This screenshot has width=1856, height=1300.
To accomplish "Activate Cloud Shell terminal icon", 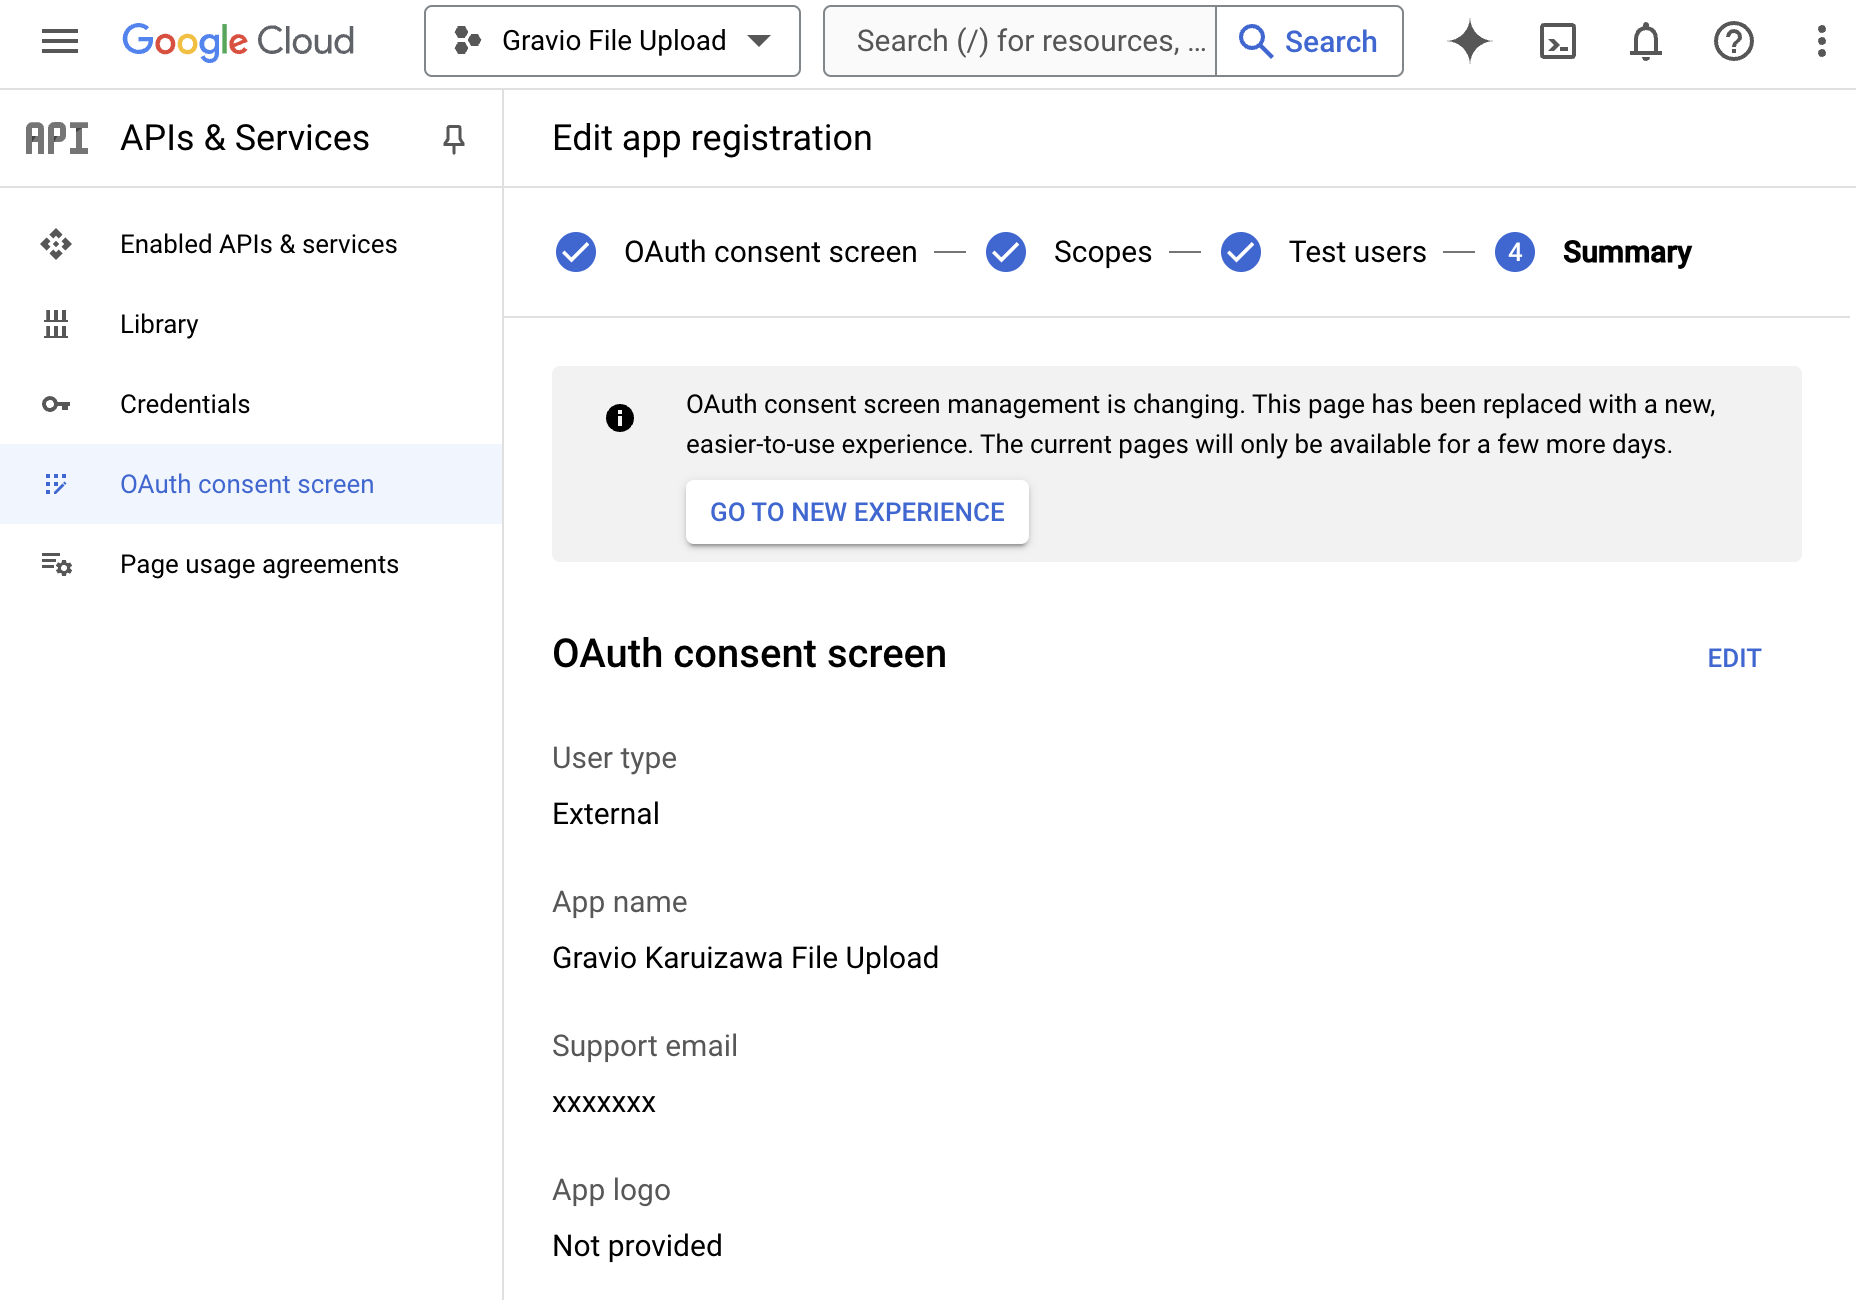I will click(1558, 41).
